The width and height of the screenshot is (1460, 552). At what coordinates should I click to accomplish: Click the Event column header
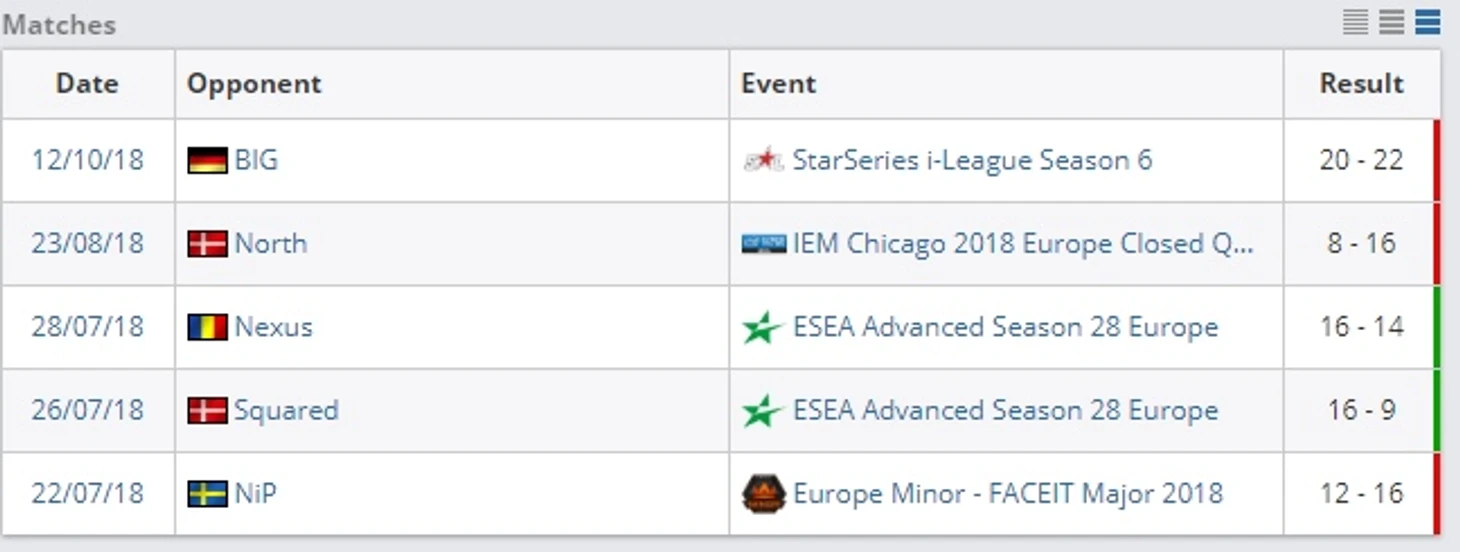click(x=778, y=83)
